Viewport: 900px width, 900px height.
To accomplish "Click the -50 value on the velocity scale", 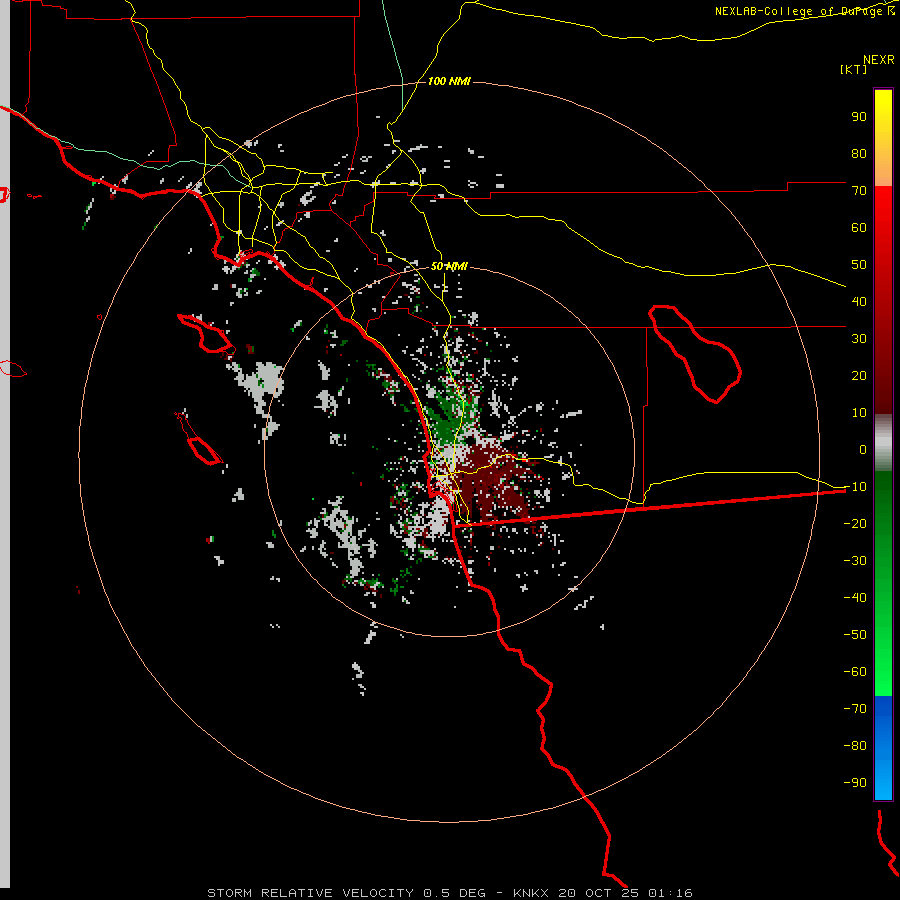I will pyautogui.click(x=855, y=635).
